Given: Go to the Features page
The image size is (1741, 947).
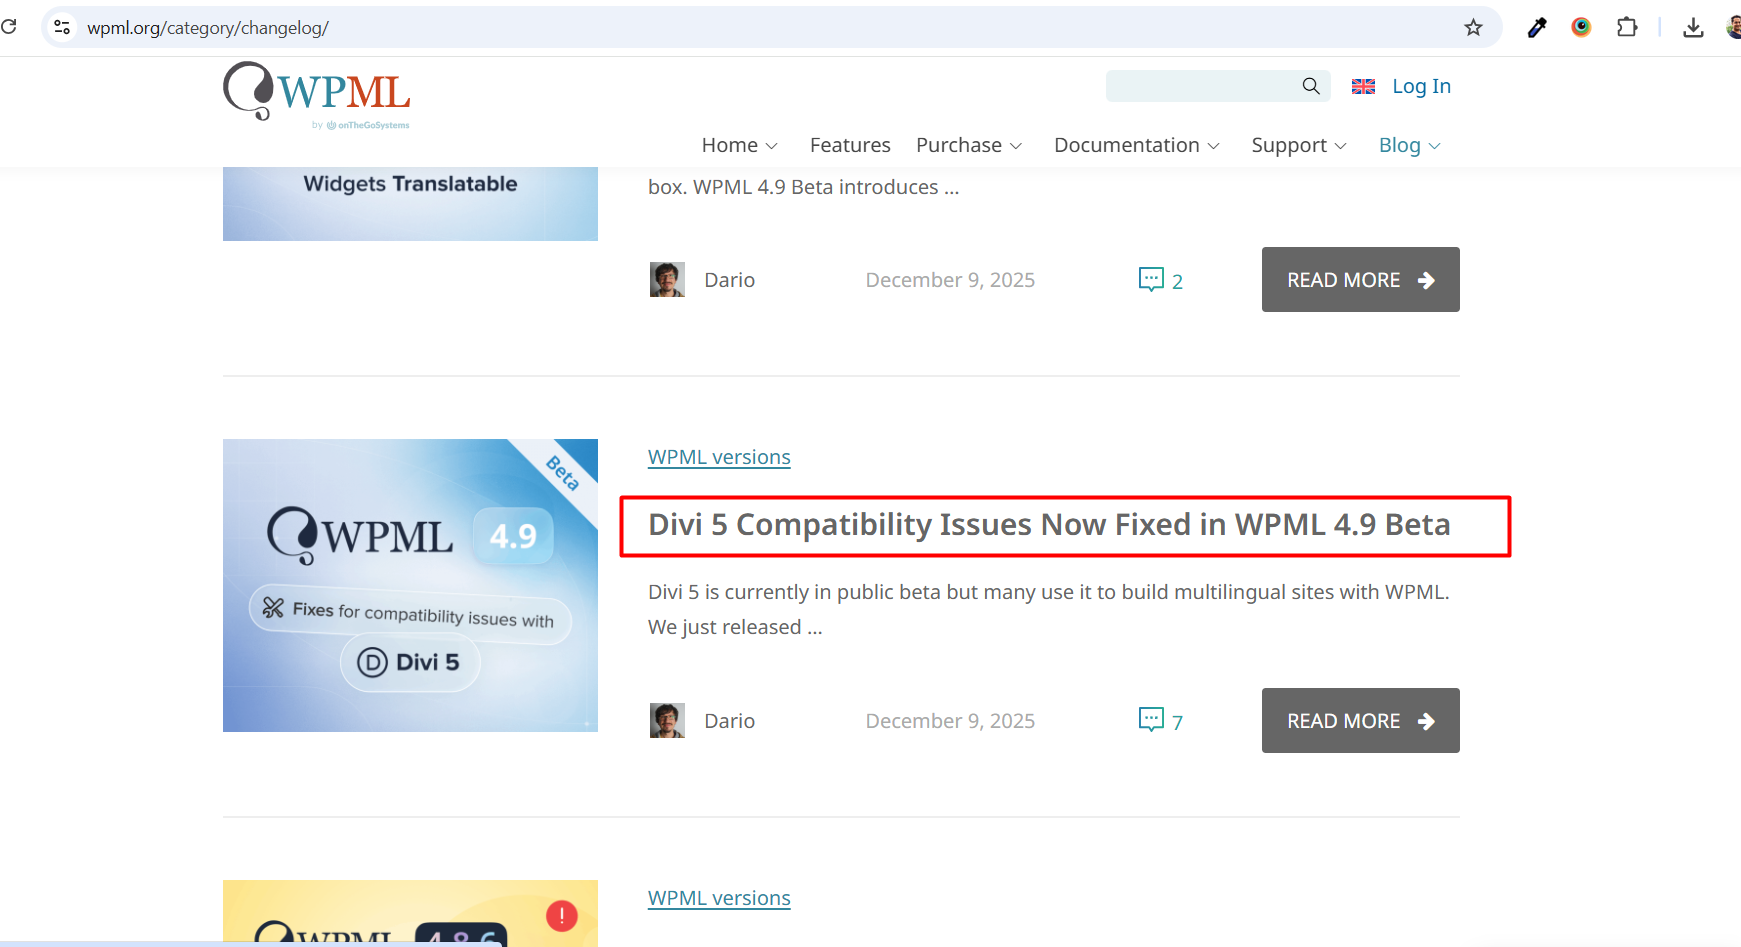Looking at the screenshot, I should coord(850,145).
